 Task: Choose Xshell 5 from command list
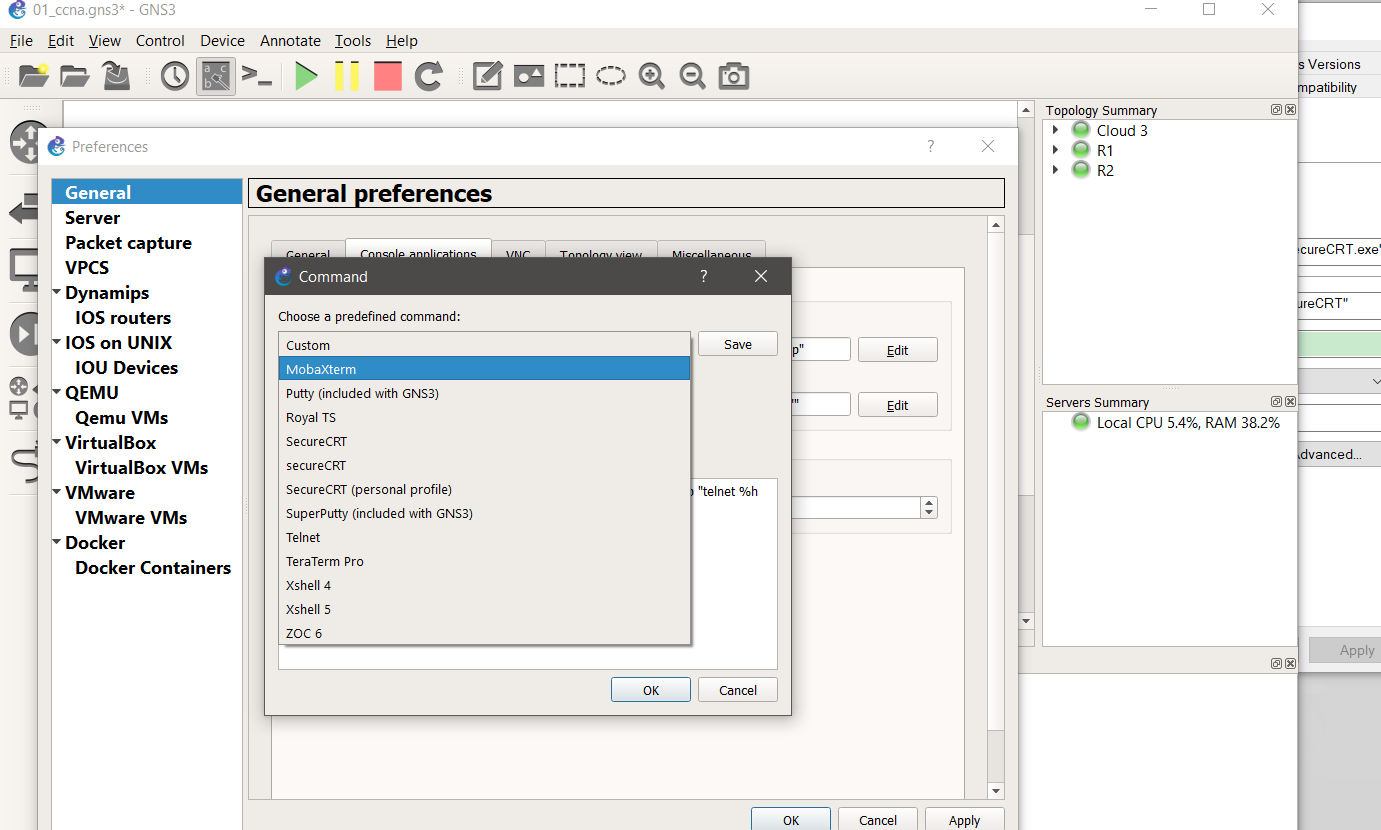click(x=484, y=609)
